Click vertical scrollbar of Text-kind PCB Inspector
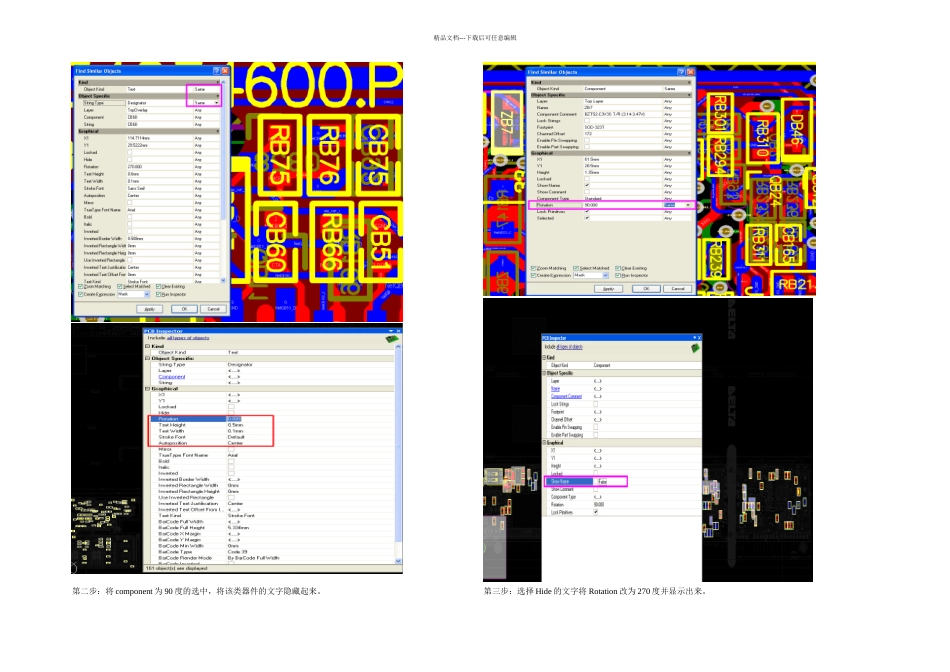950x672 pixels. 398,453
